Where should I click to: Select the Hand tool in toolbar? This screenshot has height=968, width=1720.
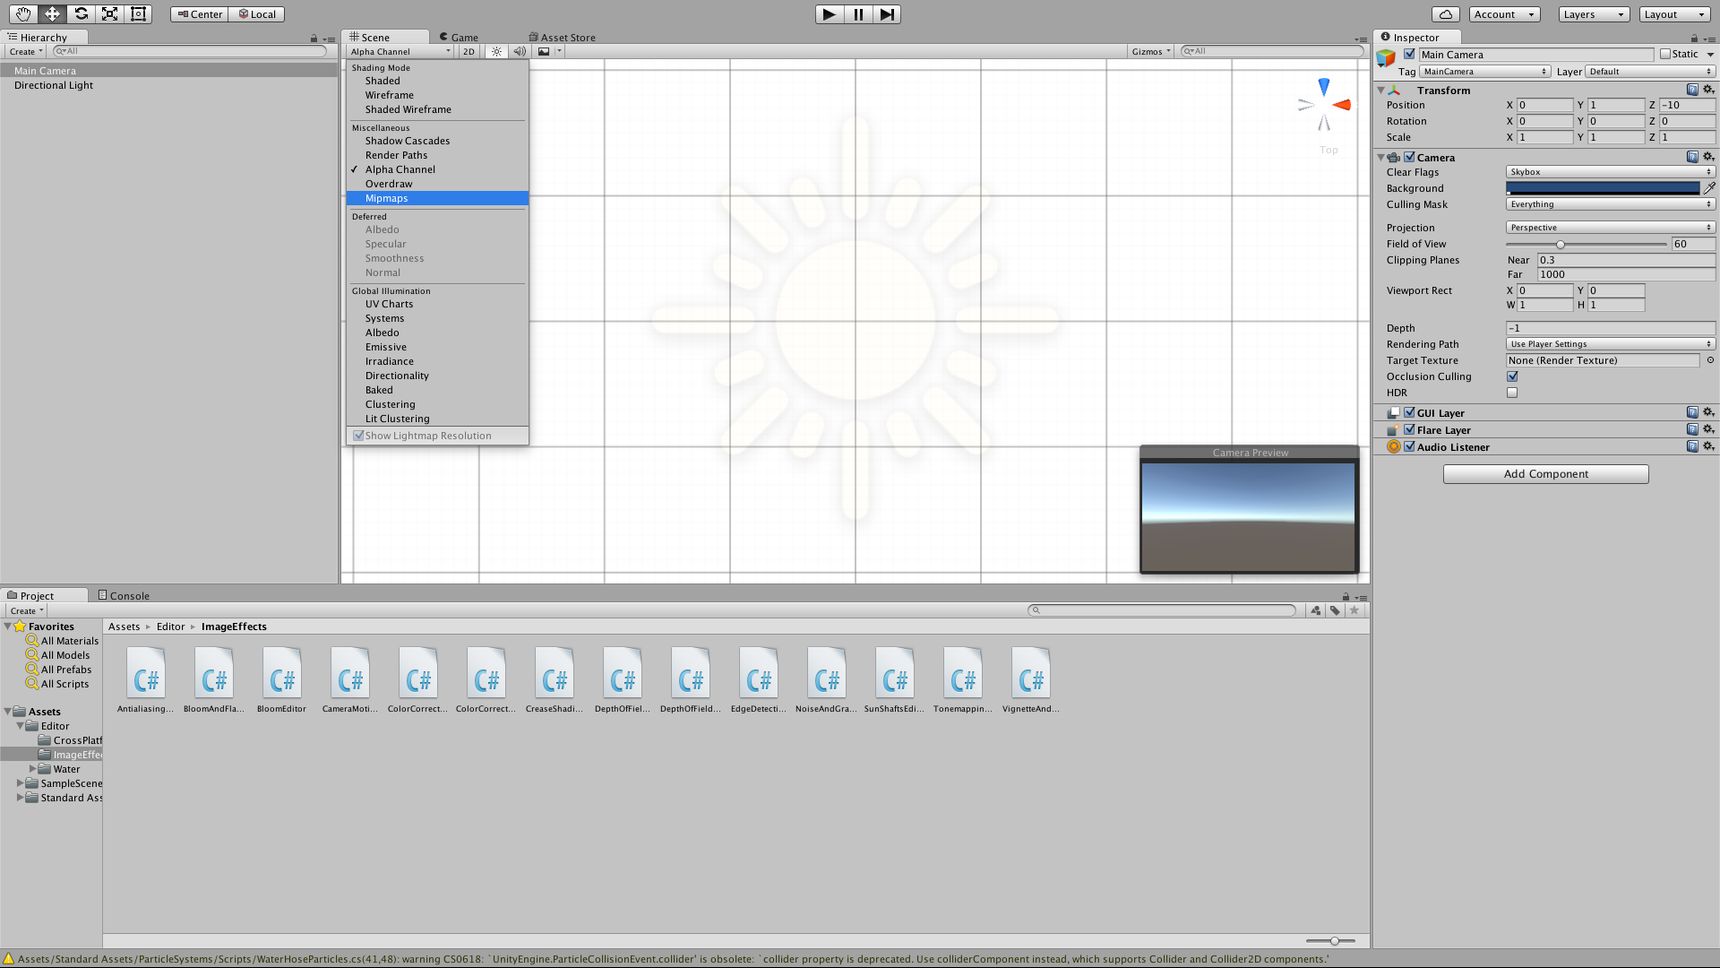(x=23, y=14)
